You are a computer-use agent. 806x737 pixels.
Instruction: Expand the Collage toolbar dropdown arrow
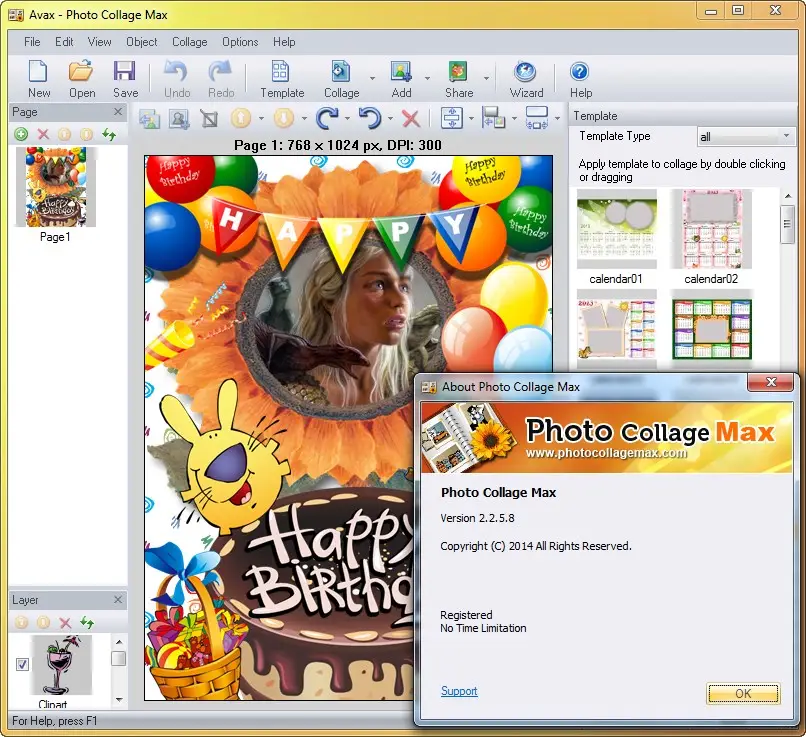point(372,79)
